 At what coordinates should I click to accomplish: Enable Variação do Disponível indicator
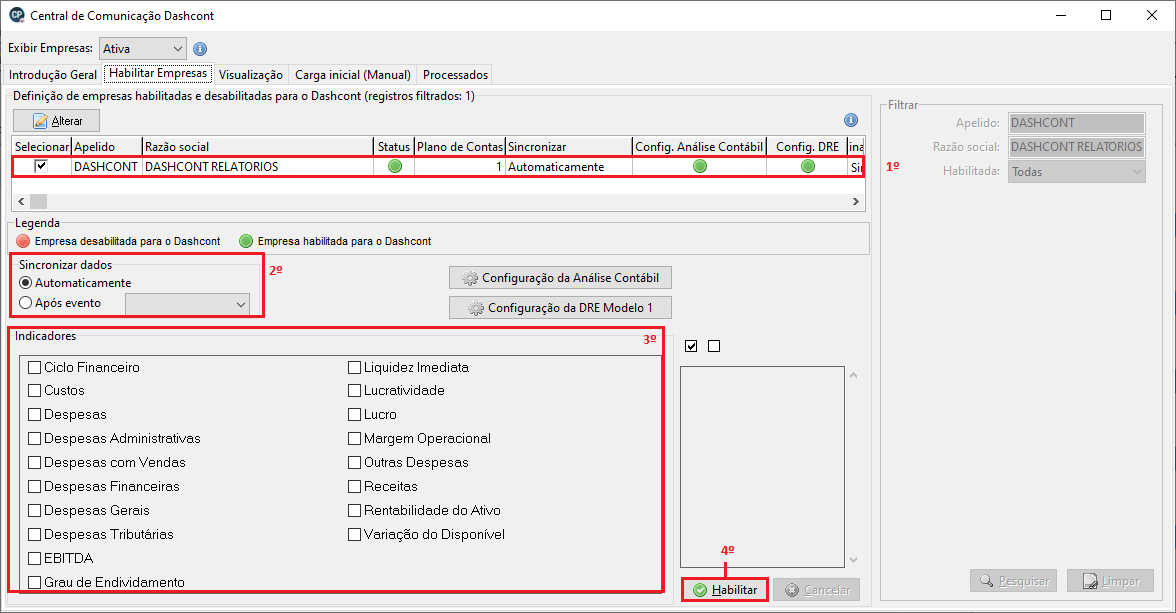click(x=355, y=535)
